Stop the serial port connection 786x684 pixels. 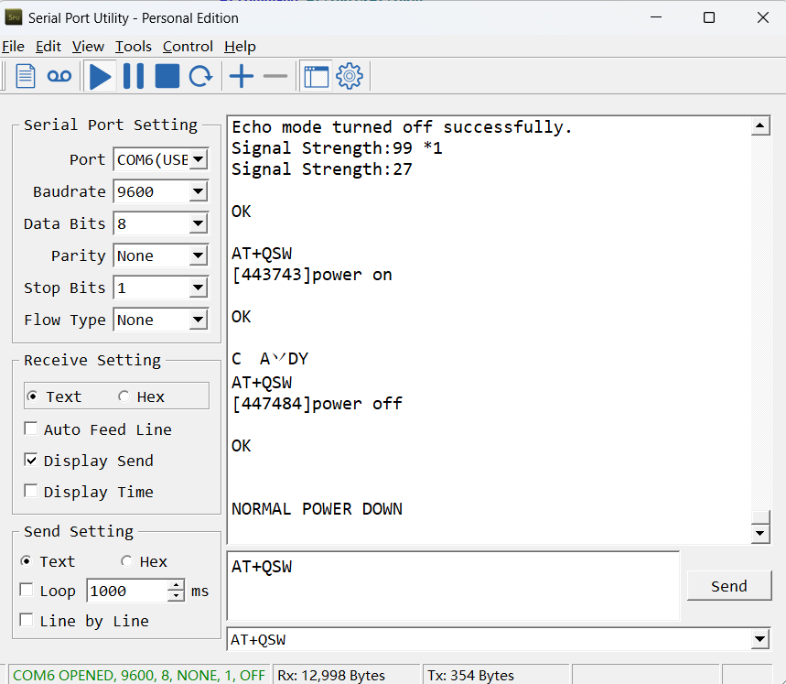[167, 76]
